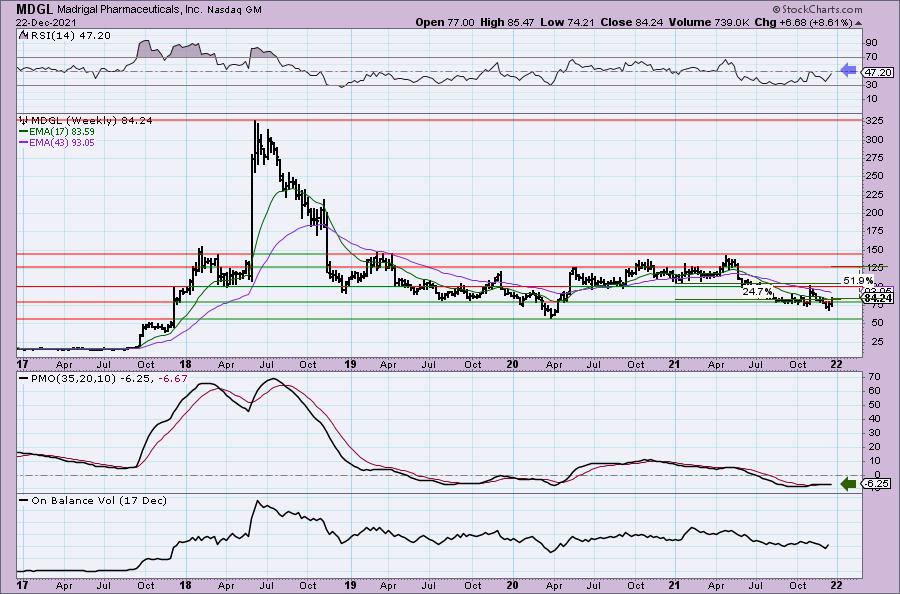Click the 325 price axis label
Image resolution: width=900 pixels, height=594 pixels.
tap(875, 121)
